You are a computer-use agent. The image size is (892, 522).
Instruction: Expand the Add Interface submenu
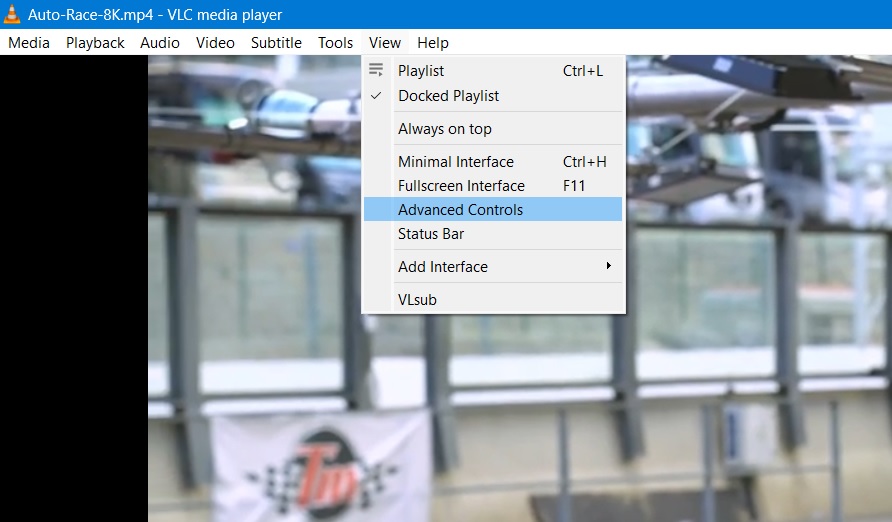pos(493,266)
